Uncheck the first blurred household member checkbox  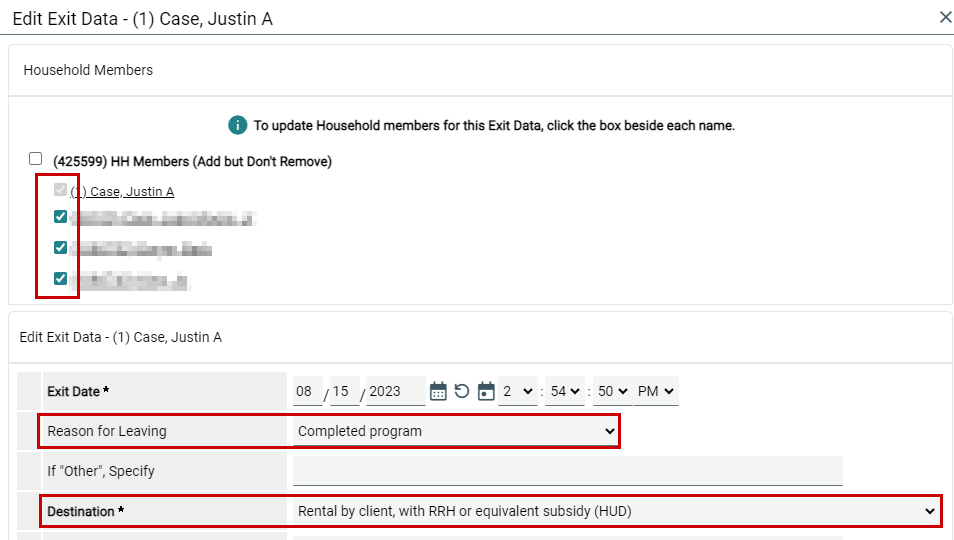pos(60,216)
